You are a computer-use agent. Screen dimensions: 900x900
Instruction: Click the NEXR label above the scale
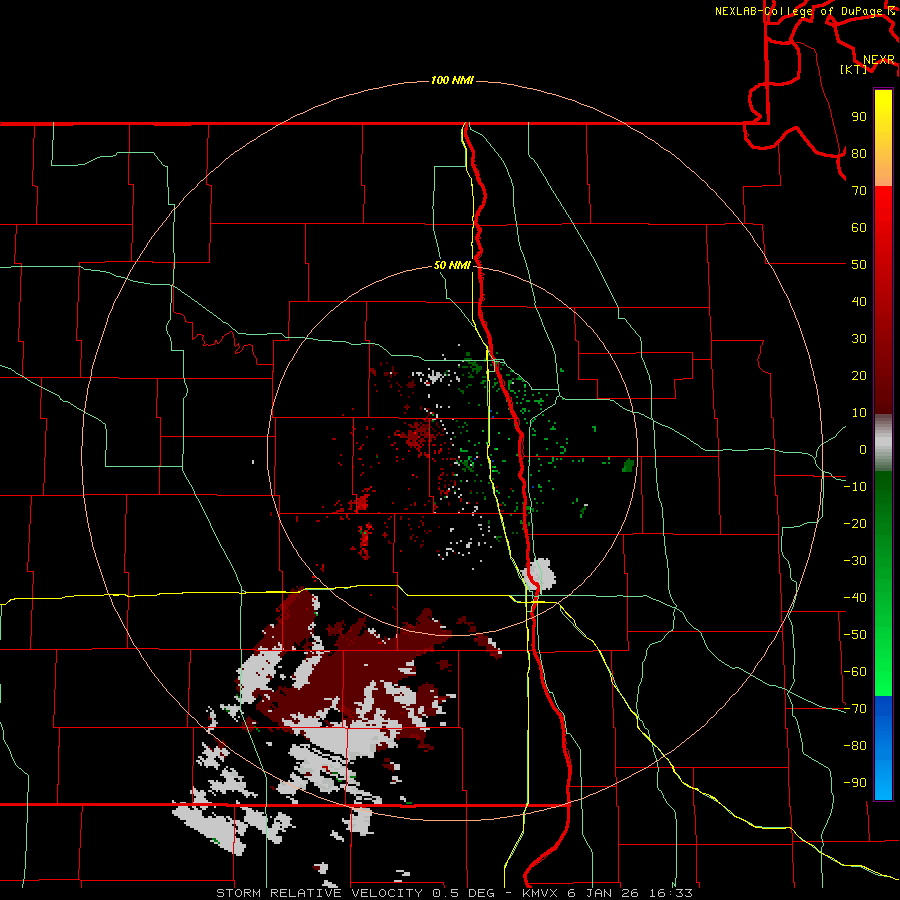(878, 60)
